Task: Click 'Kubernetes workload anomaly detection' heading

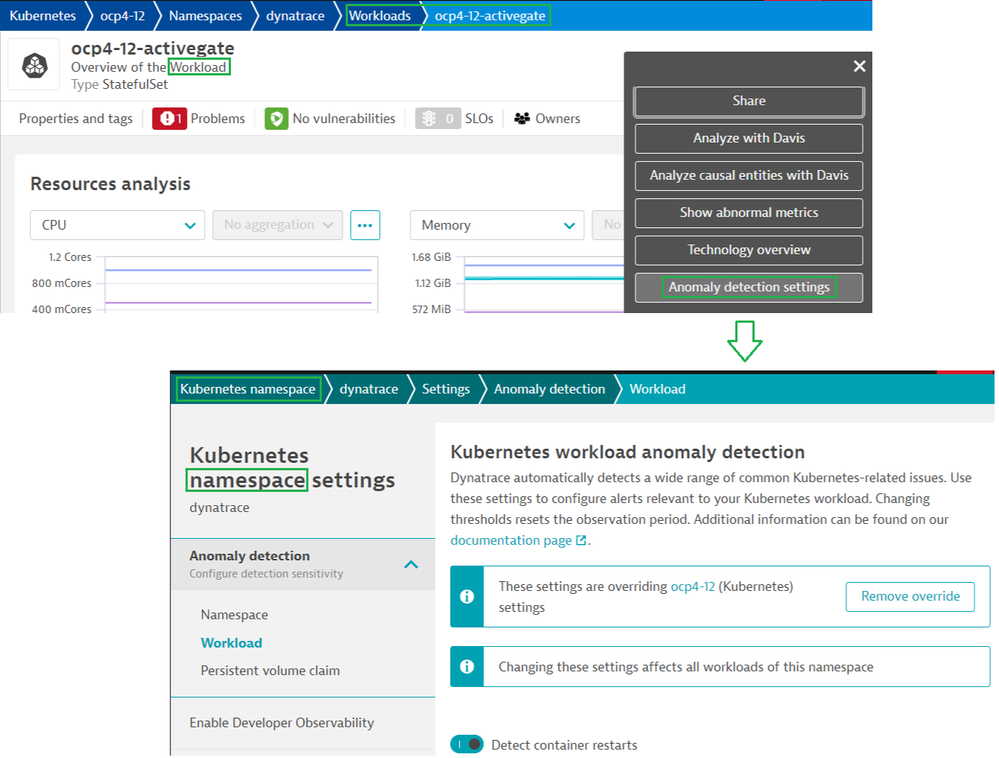Action: (x=628, y=452)
